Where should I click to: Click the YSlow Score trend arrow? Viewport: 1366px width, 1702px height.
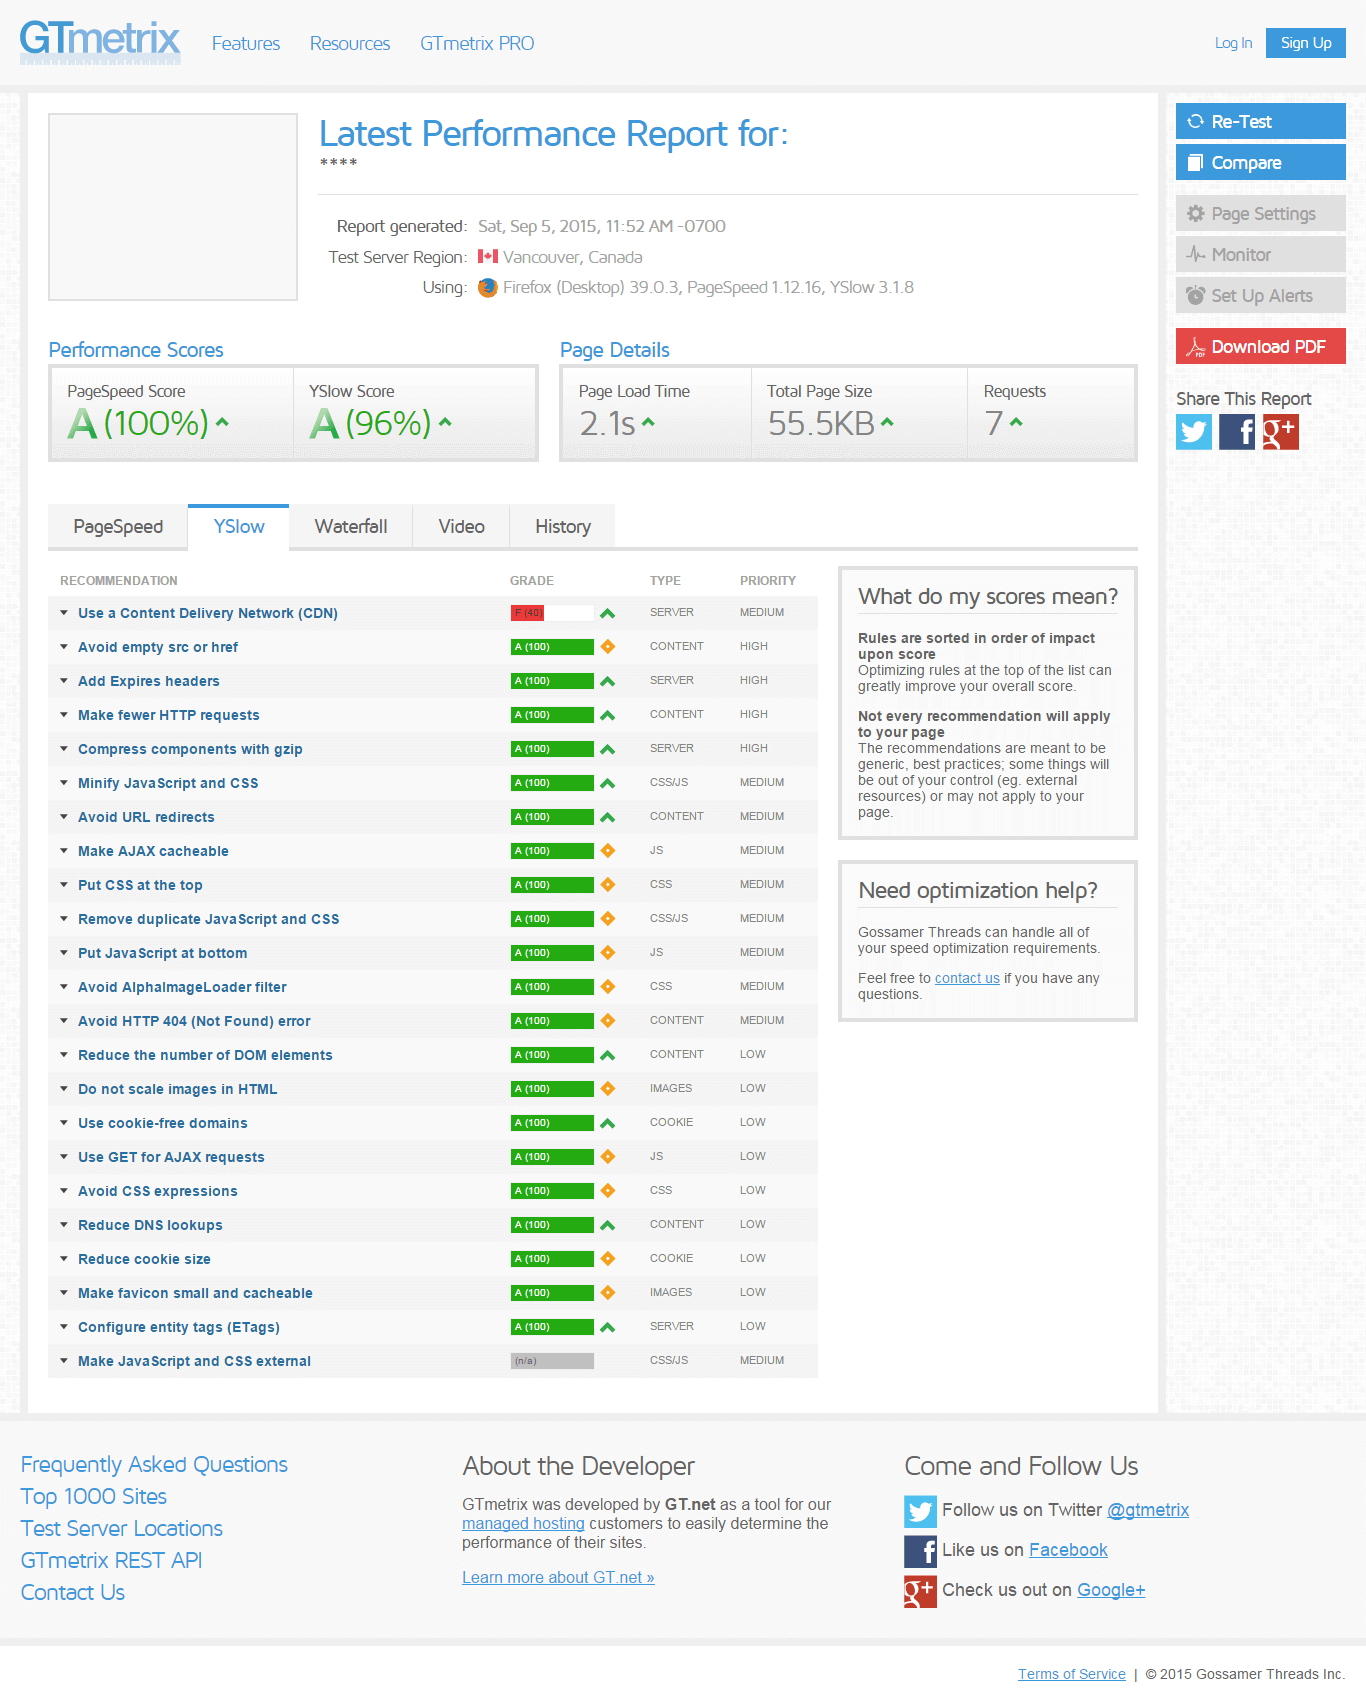445,422
